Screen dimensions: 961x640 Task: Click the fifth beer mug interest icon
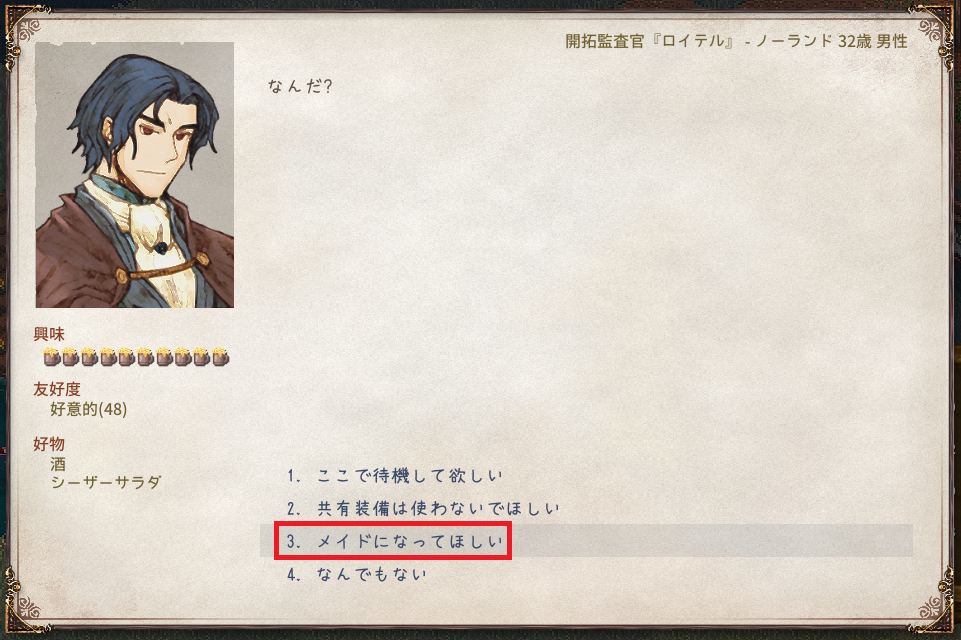(x=127, y=356)
